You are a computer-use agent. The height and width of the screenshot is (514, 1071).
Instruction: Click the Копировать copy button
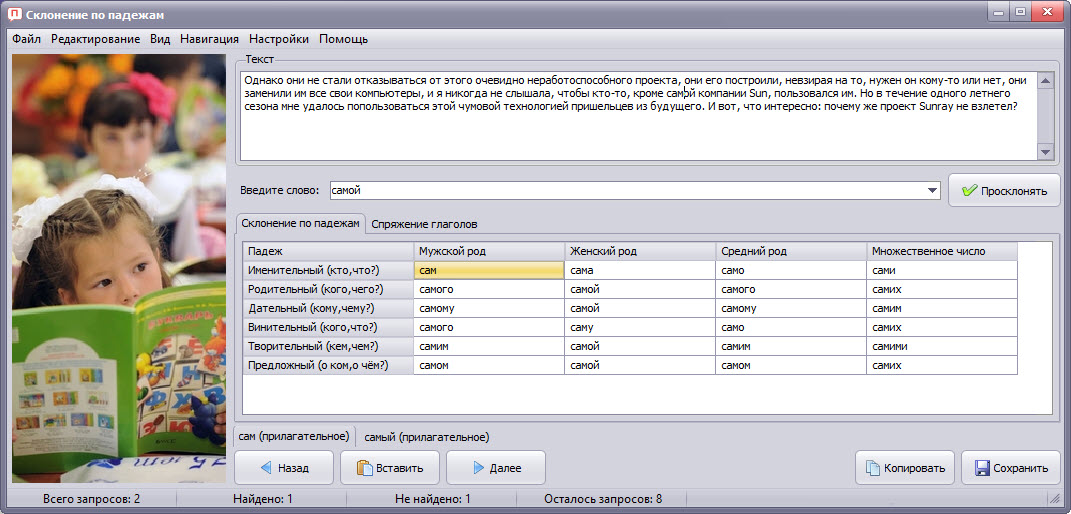coord(904,468)
